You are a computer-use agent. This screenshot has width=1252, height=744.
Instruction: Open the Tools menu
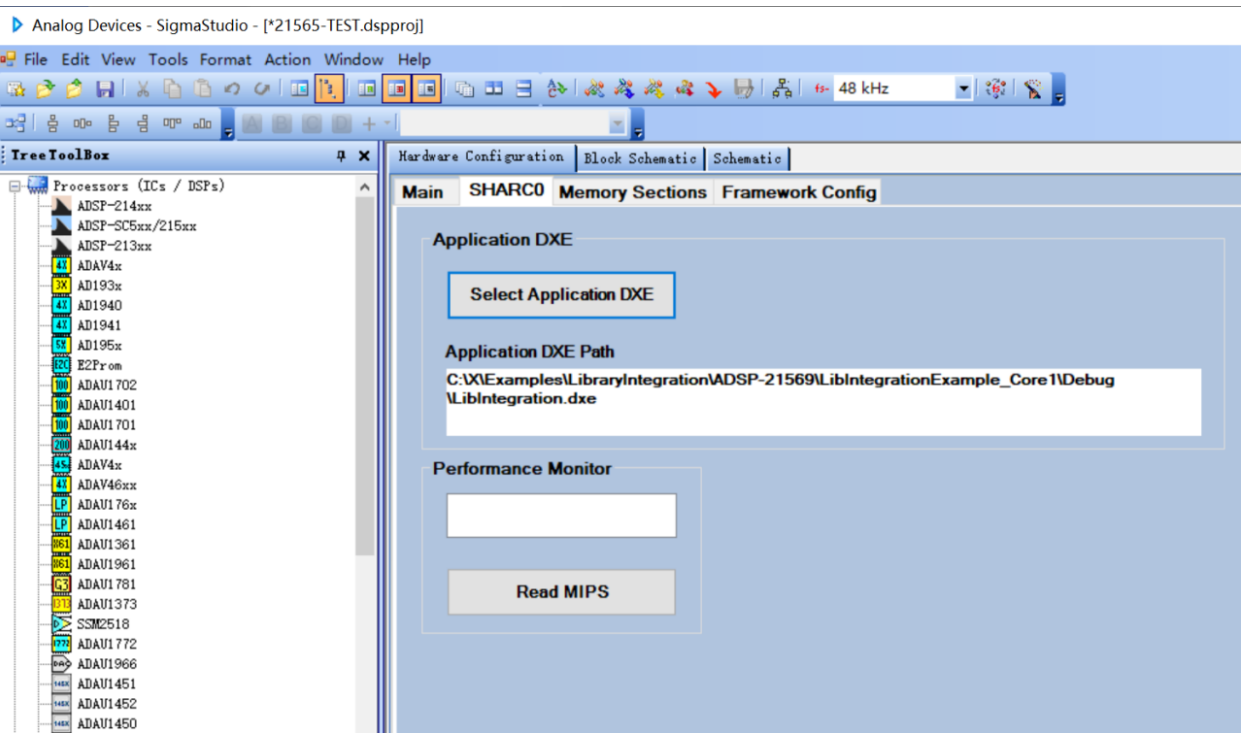[168, 60]
